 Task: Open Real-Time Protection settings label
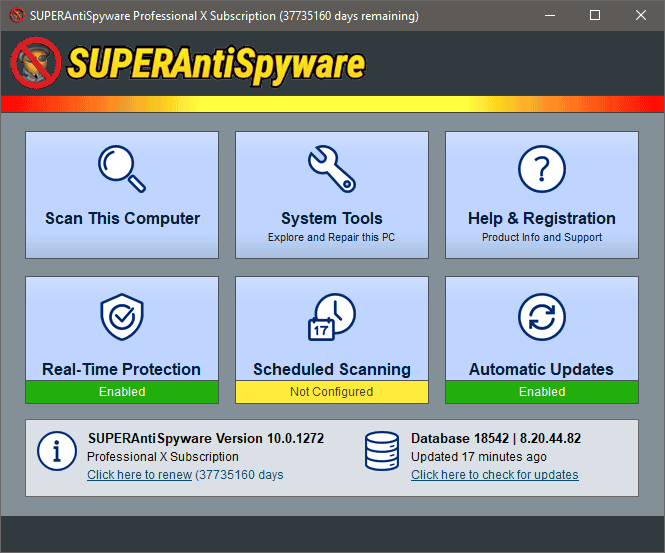pyautogui.click(x=121, y=369)
